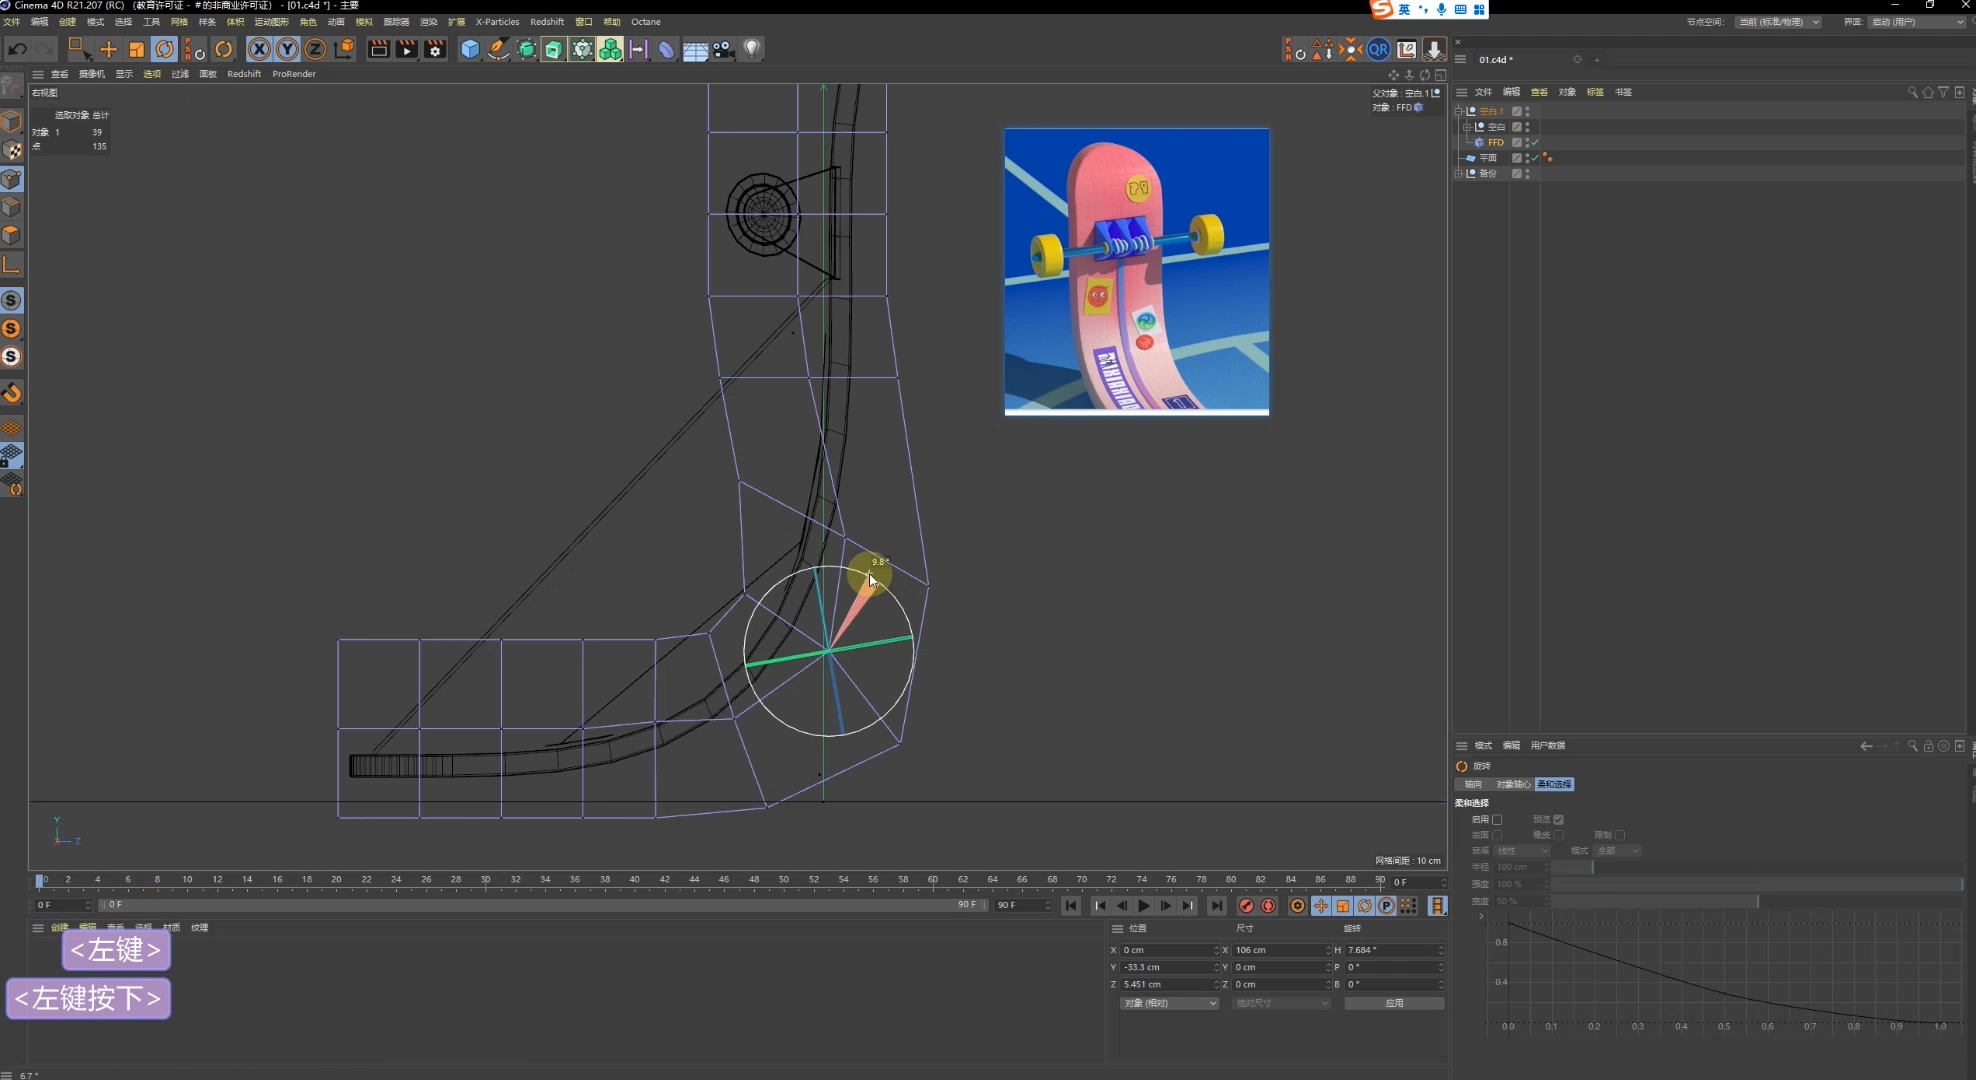This screenshot has width=1976, height=1080.
Task: Expand the 备份 object in hierarchy
Action: [1459, 173]
